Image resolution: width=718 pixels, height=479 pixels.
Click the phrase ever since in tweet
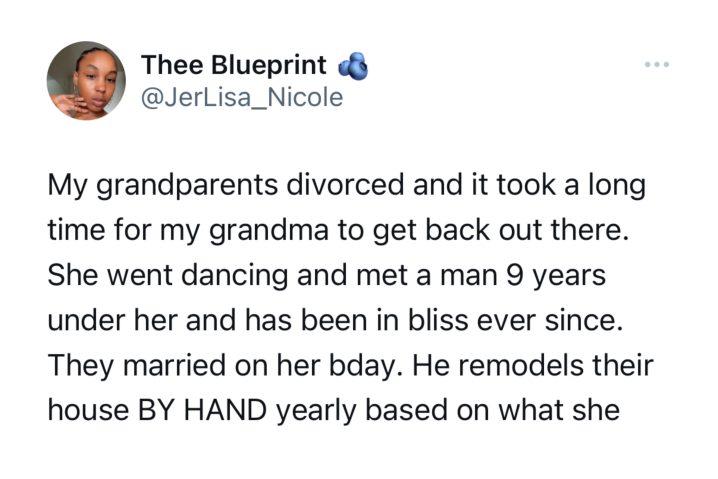pos(550,320)
